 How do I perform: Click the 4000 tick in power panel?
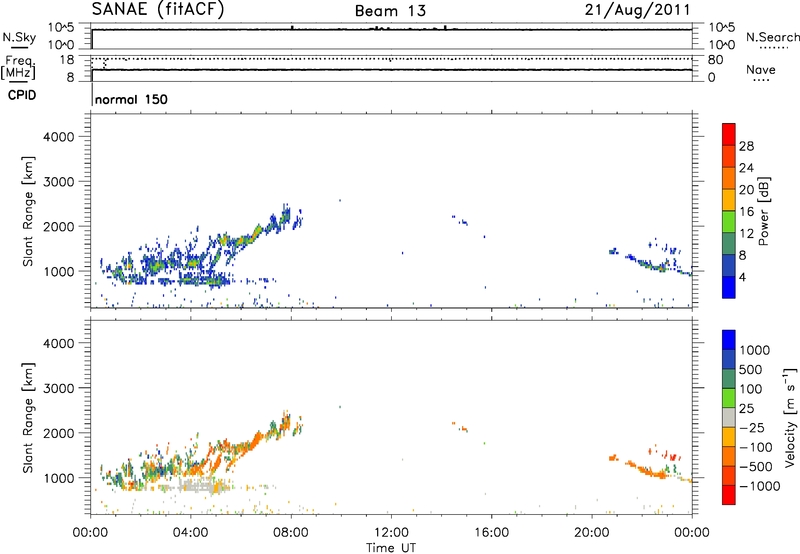tap(59, 137)
